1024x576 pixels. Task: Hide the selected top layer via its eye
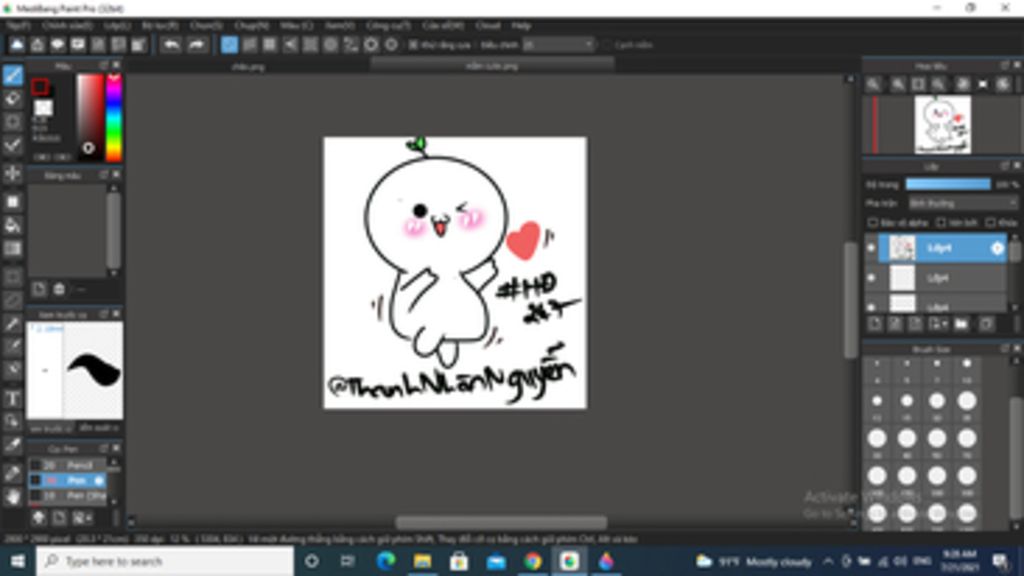coord(871,248)
